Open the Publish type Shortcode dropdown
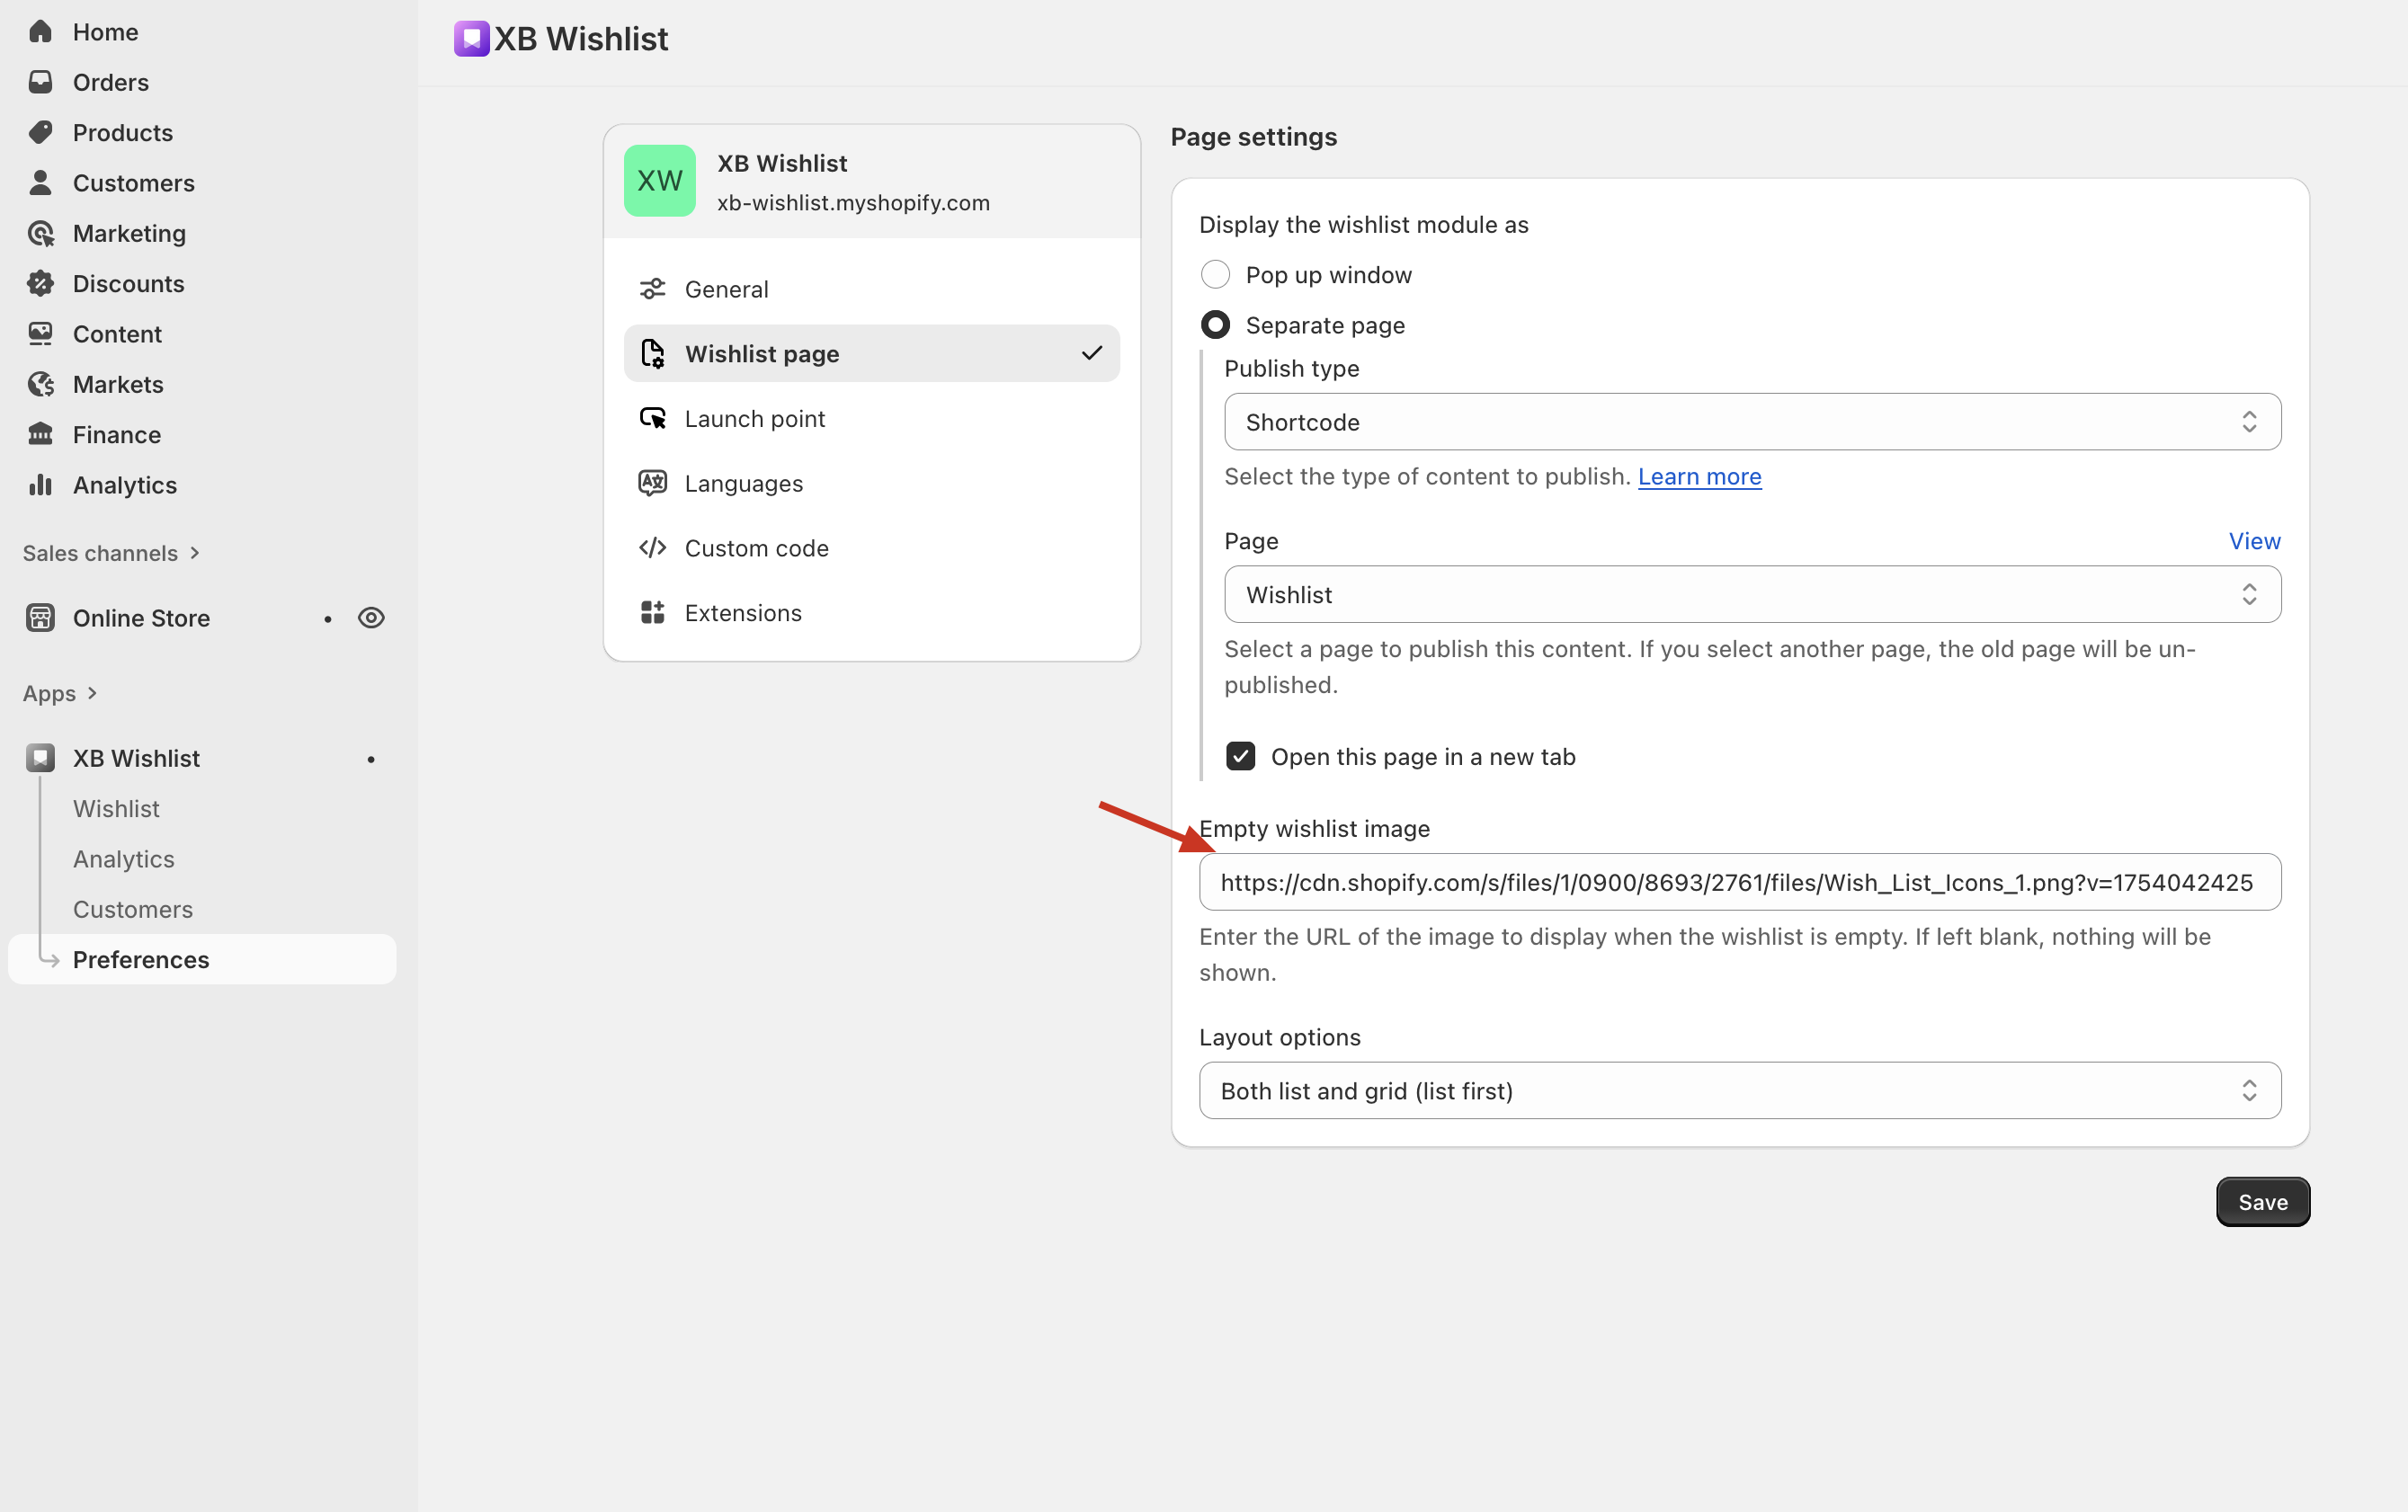Screen dimensions: 2408x1512 point(1752,422)
